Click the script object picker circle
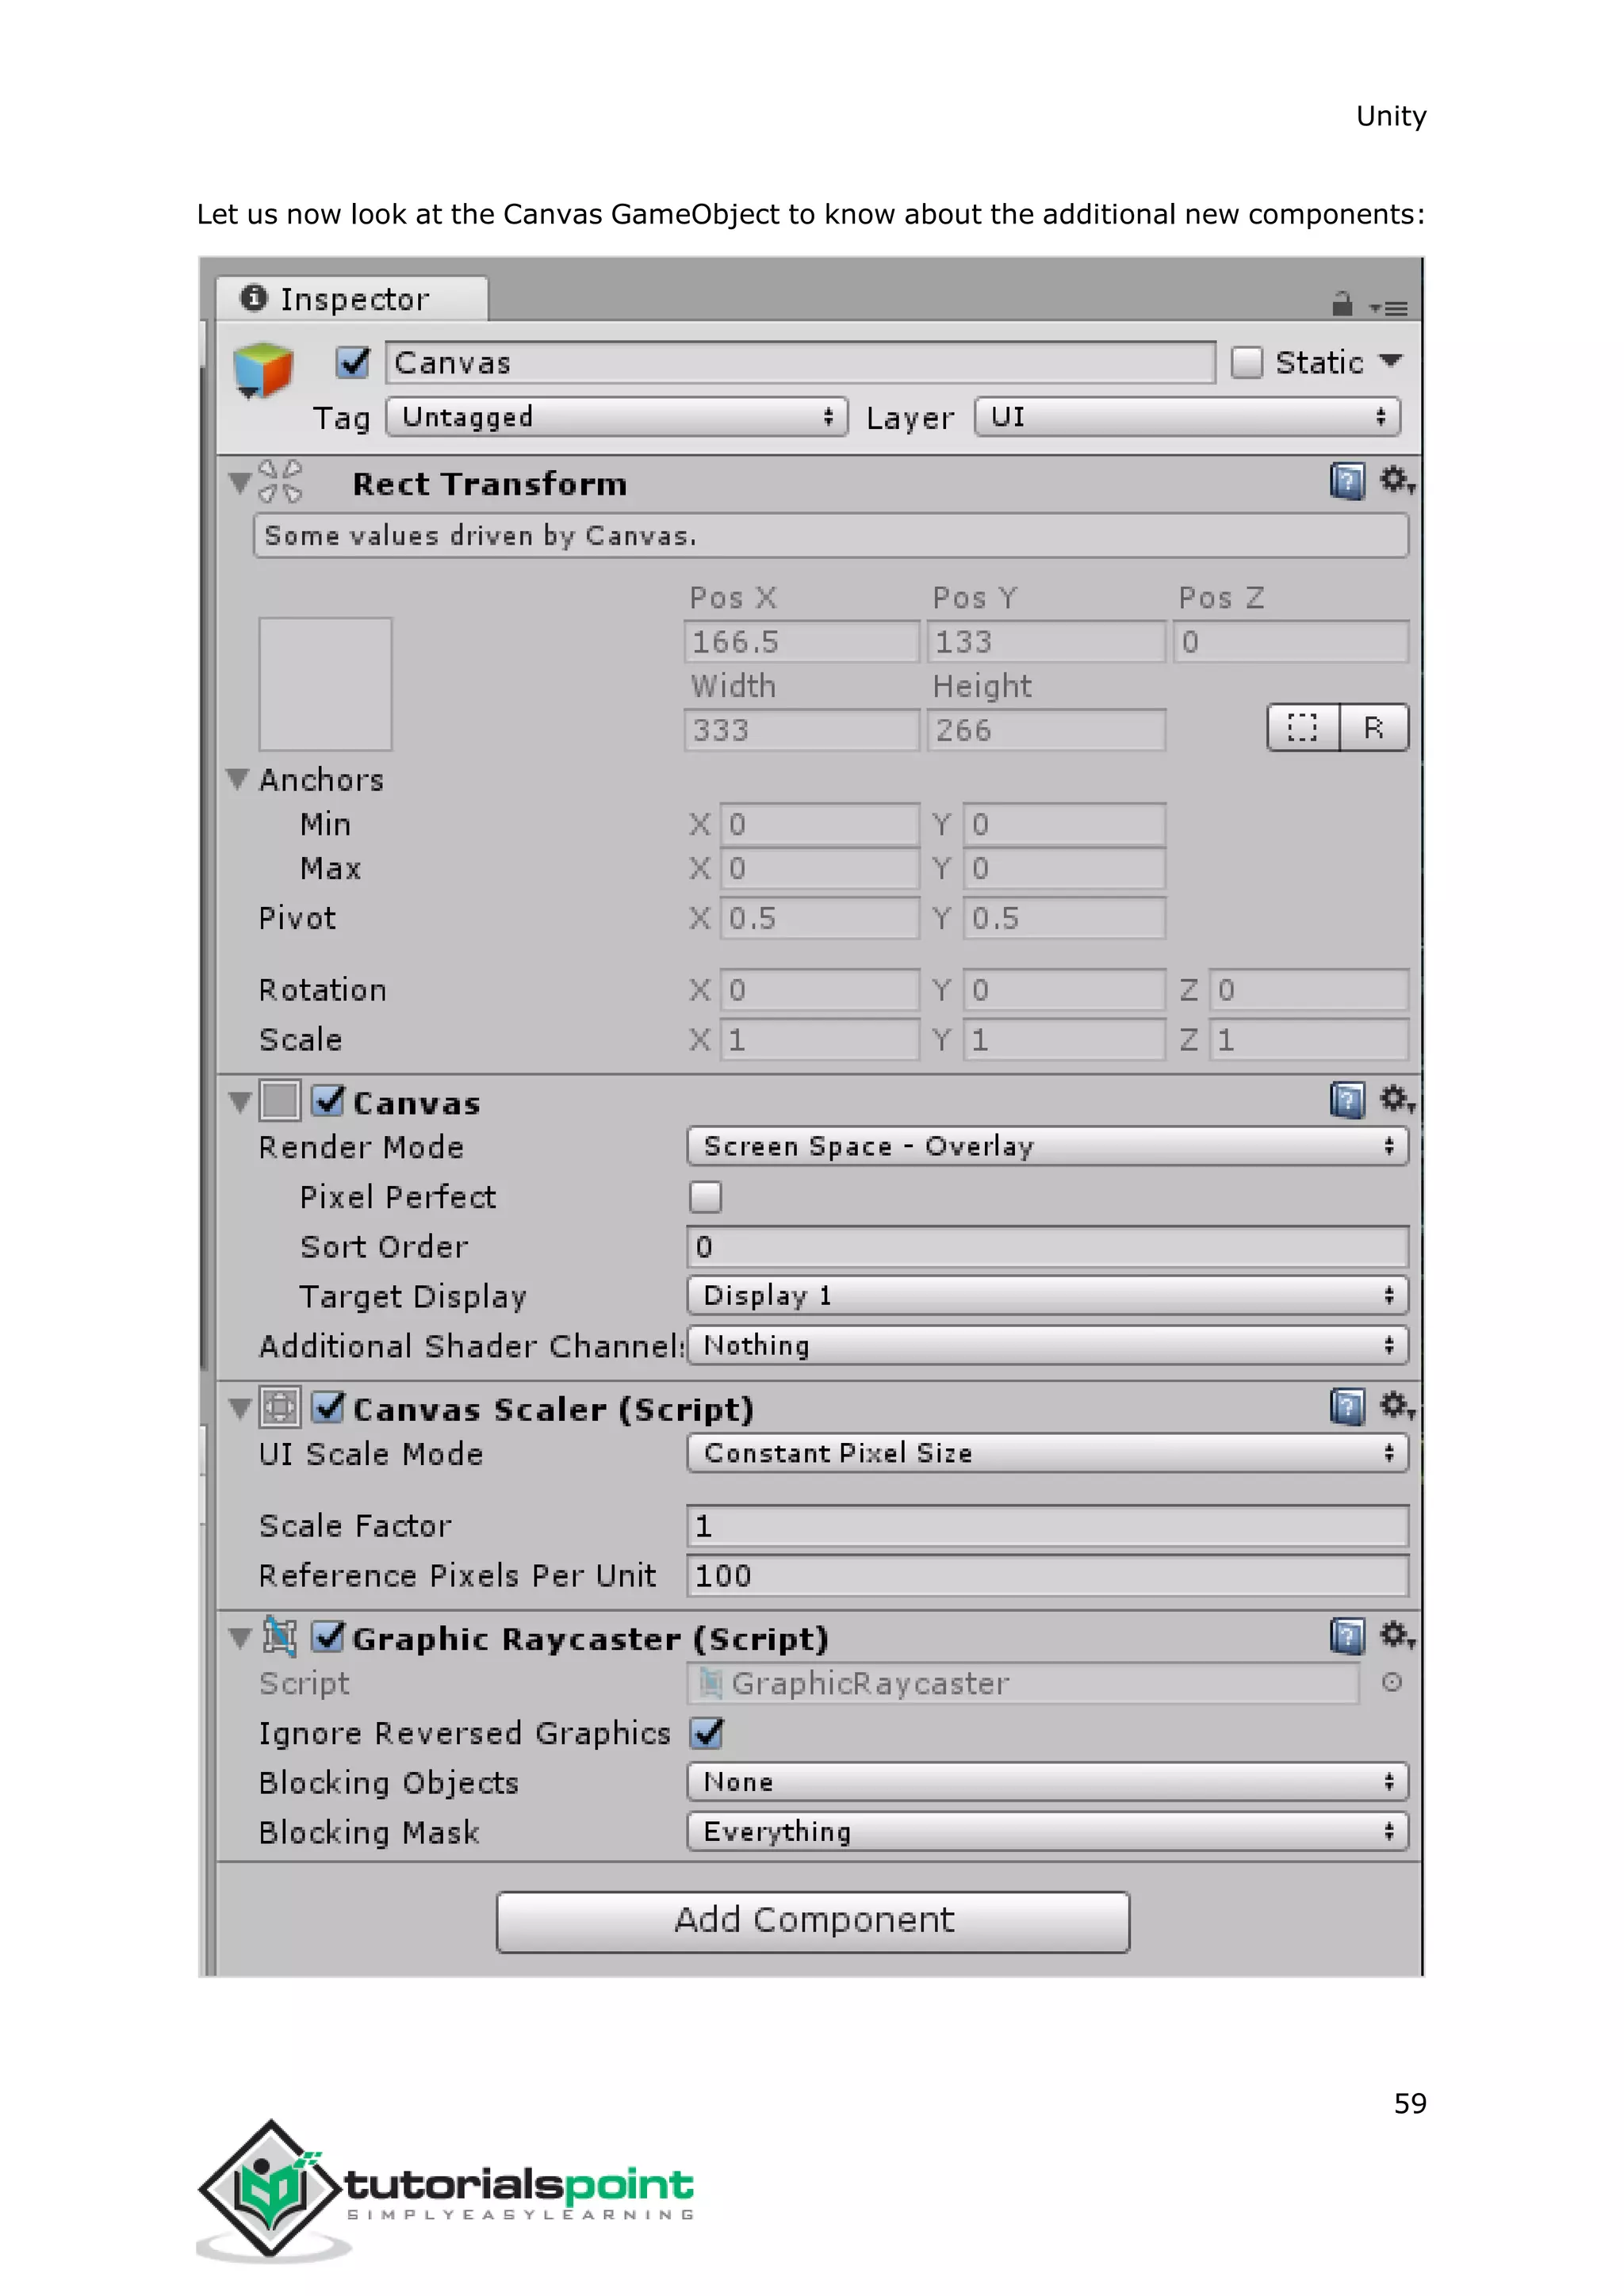This screenshot has height=2296, width=1624. click(1391, 1682)
